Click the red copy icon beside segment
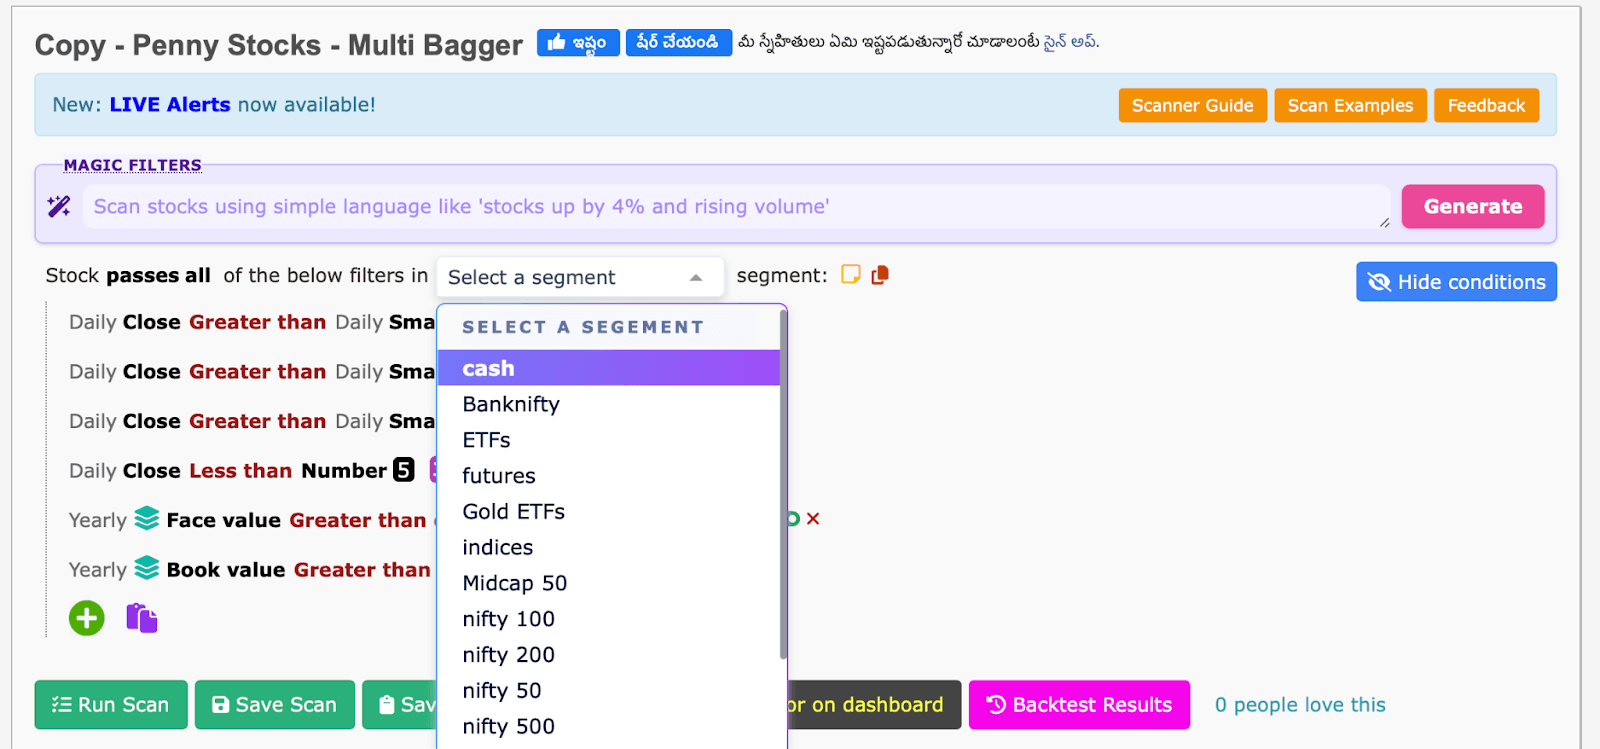Screen dimensions: 1600x749 coord(880,275)
